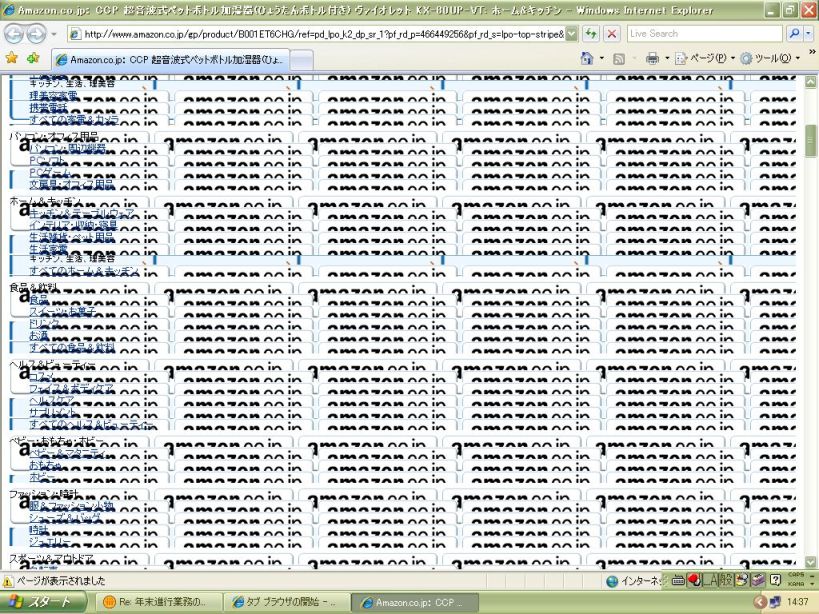Image resolution: width=819 pixels, height=614 pixels.
Task: Open すべてのホーム＆キッチン link
Action: tap(84, 271)
